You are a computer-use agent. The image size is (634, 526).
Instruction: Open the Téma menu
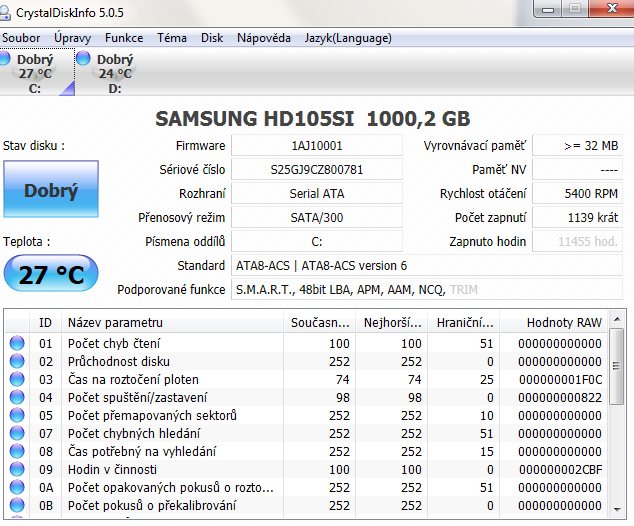click(x=172, y=38)
